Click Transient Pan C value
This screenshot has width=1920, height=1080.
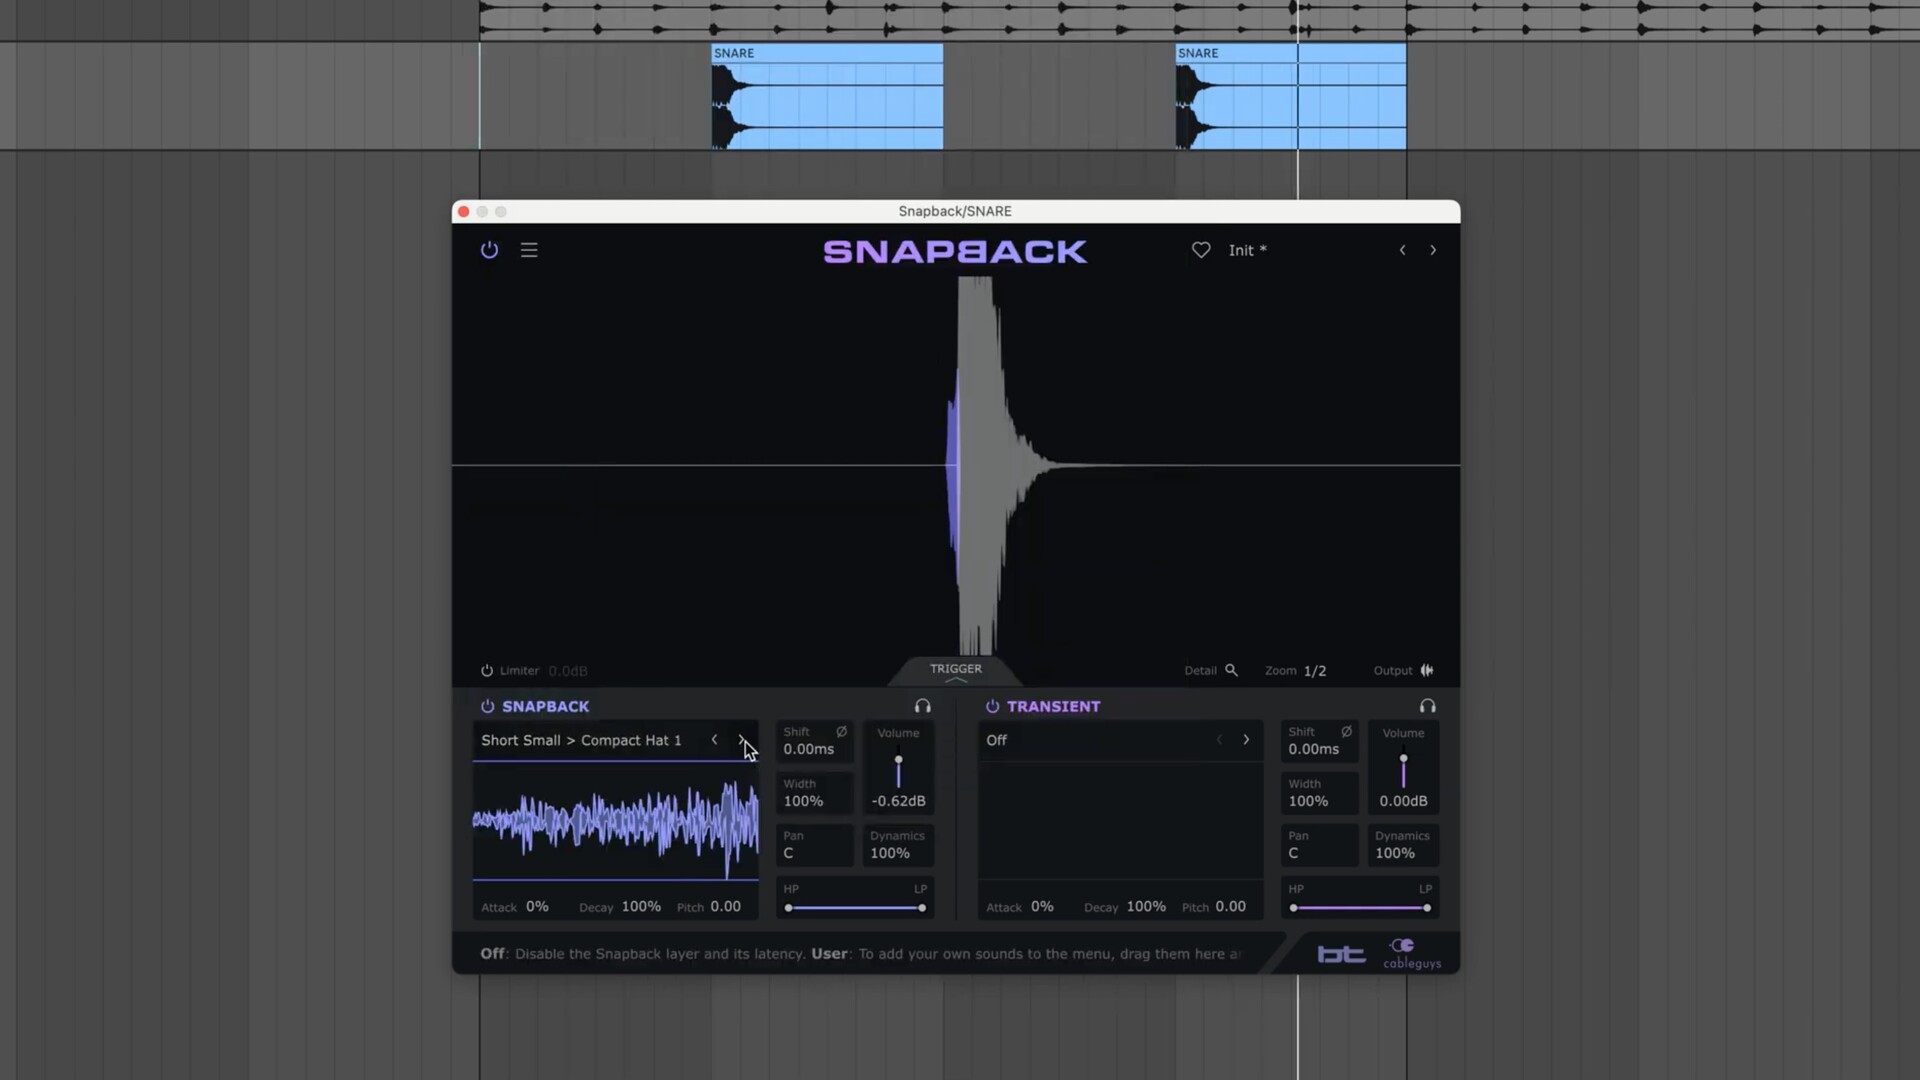tap(1293, 853)
